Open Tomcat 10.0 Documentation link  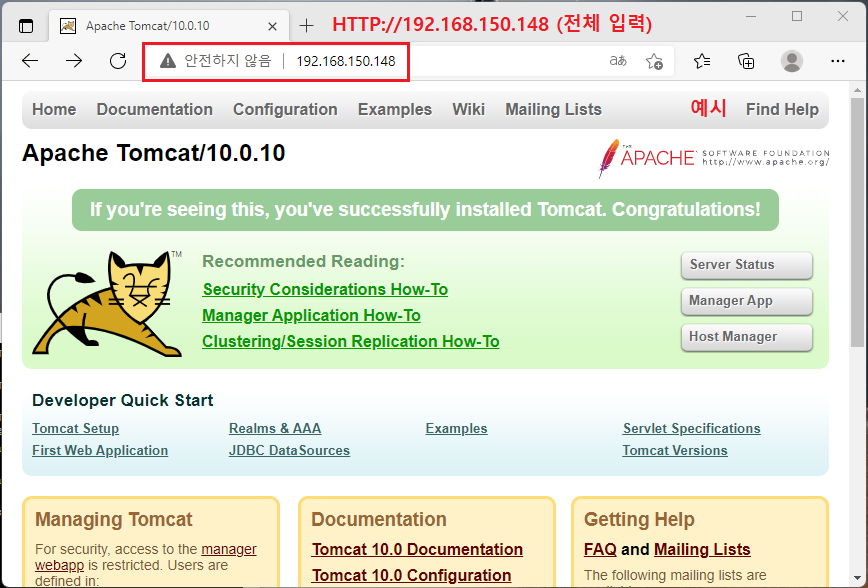417,549
